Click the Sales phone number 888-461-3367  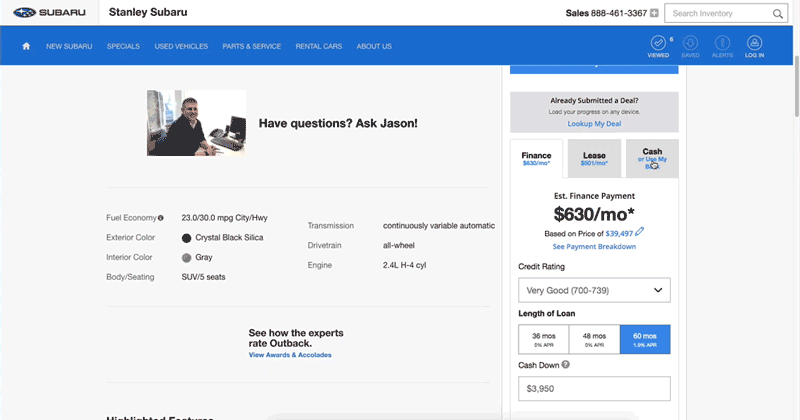coord(619,13)
